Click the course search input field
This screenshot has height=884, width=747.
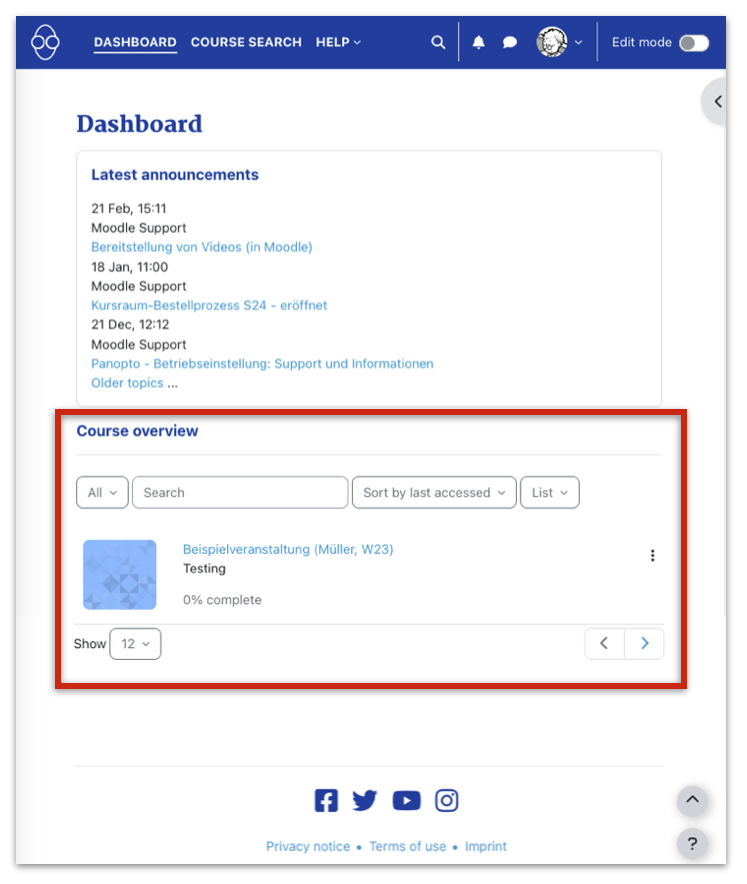point(240,492)
